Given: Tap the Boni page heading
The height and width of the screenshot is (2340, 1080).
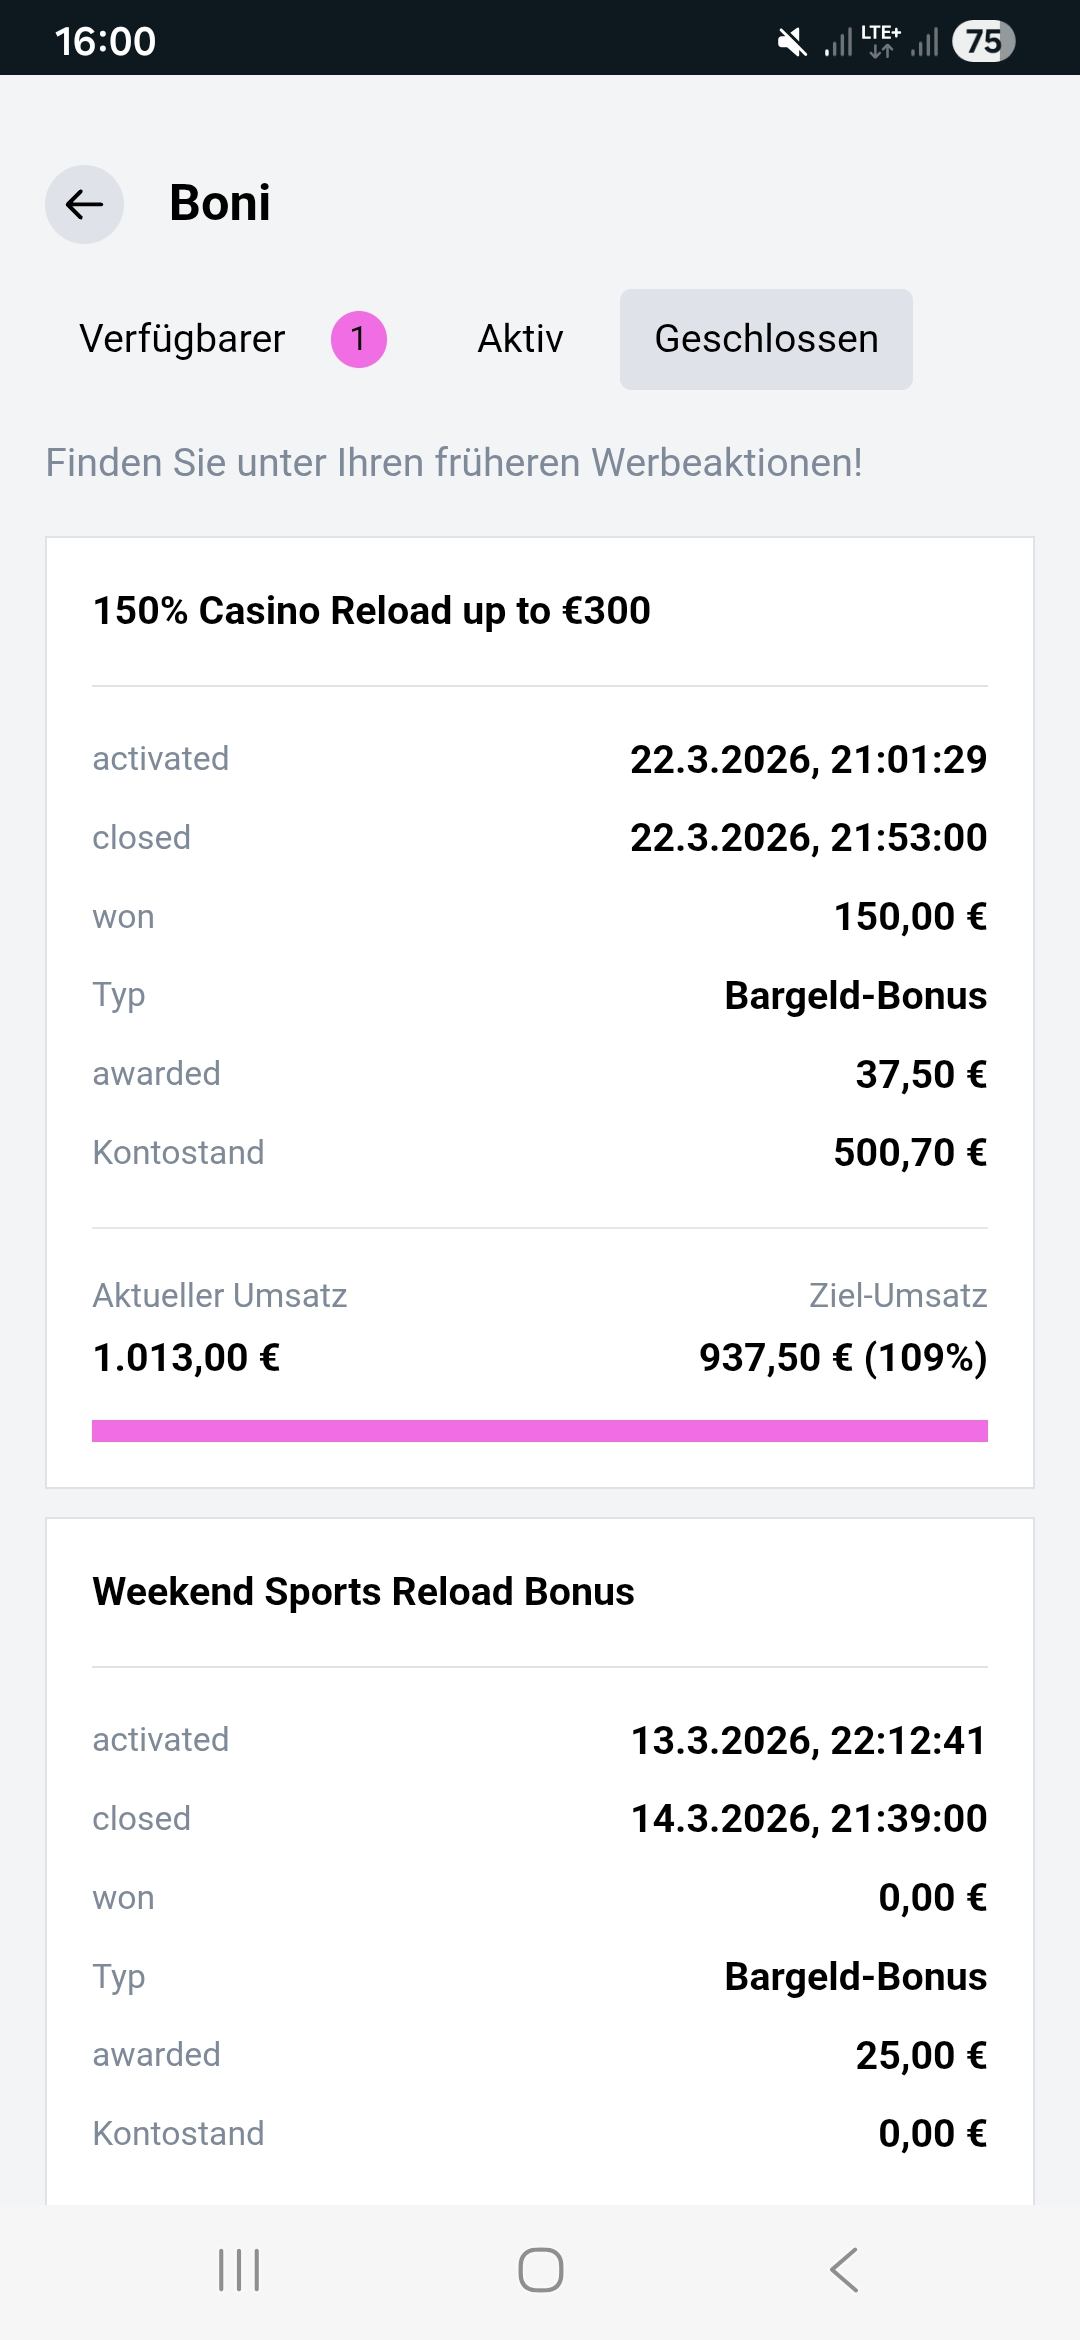Looking at the screenshot, I should tap(220, 203).
